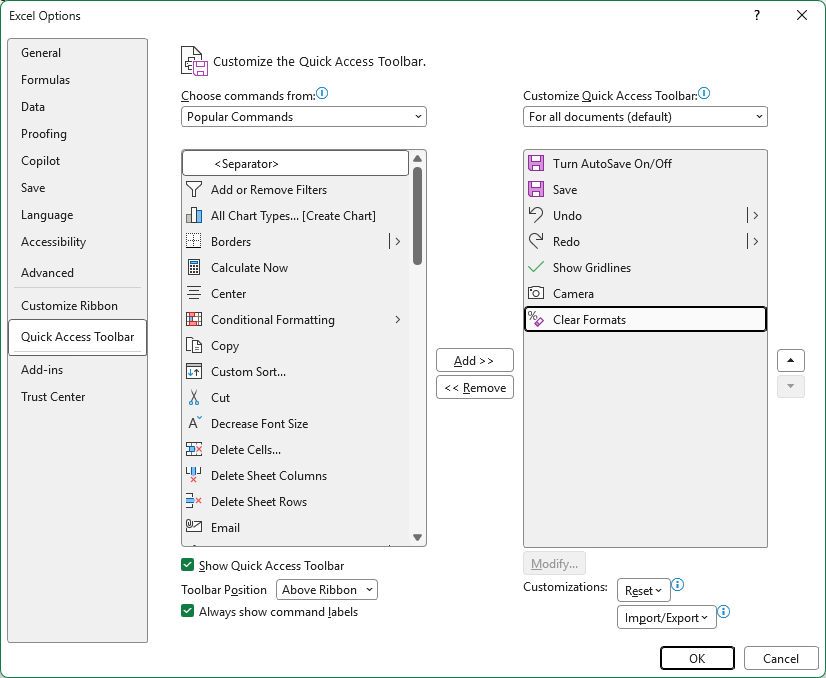This screenshot has width=826, height=678.
Task: Select the Turn AutoSave On/Off icon
Action: click(536, 163)
